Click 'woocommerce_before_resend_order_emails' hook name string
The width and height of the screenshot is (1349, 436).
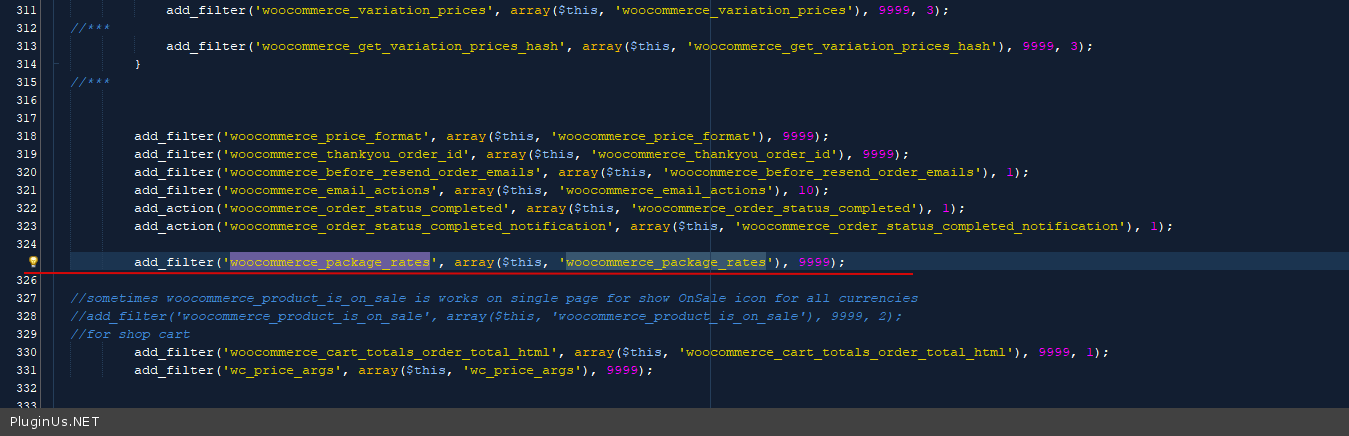pyautogui.click(x=382, y=172)
